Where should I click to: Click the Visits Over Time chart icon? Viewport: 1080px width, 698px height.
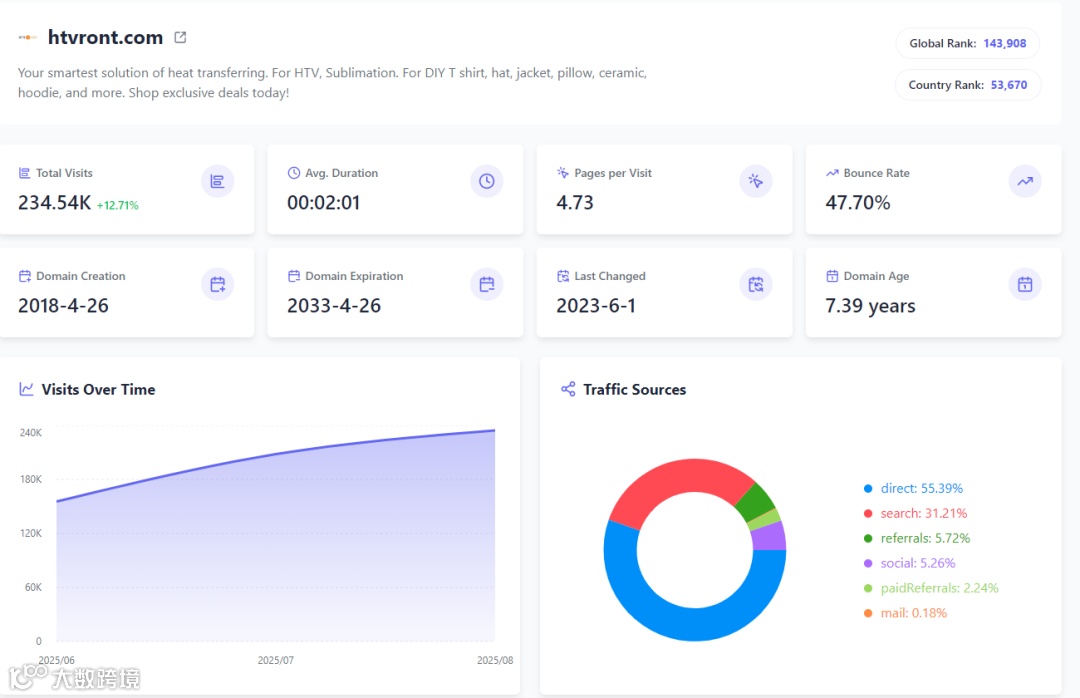(x=26, y=389)
